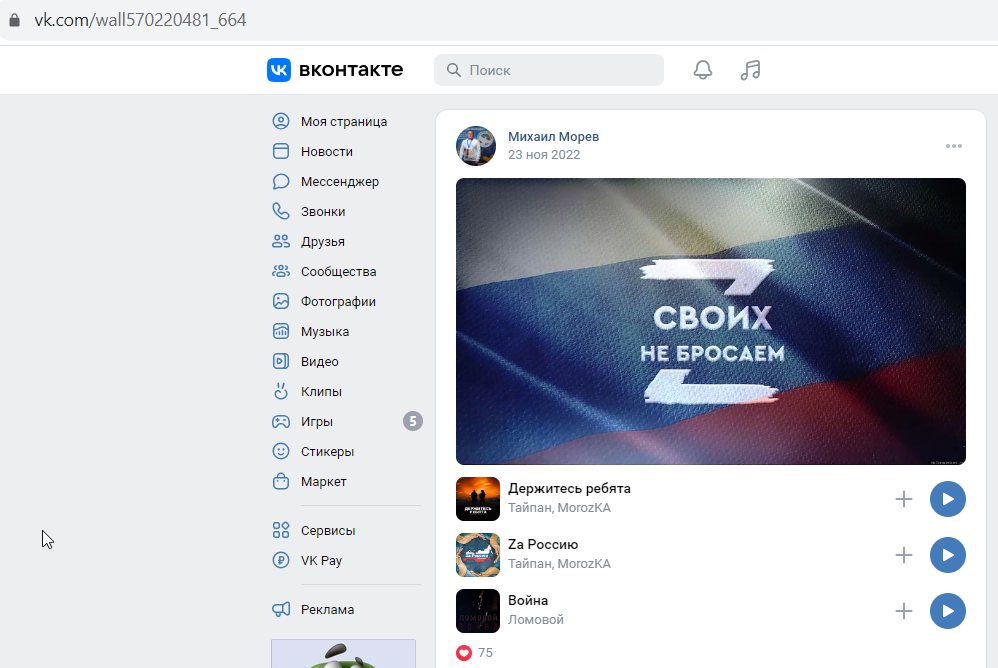
Task: Click the address bar lock icon
Action: tap(14, 20)
